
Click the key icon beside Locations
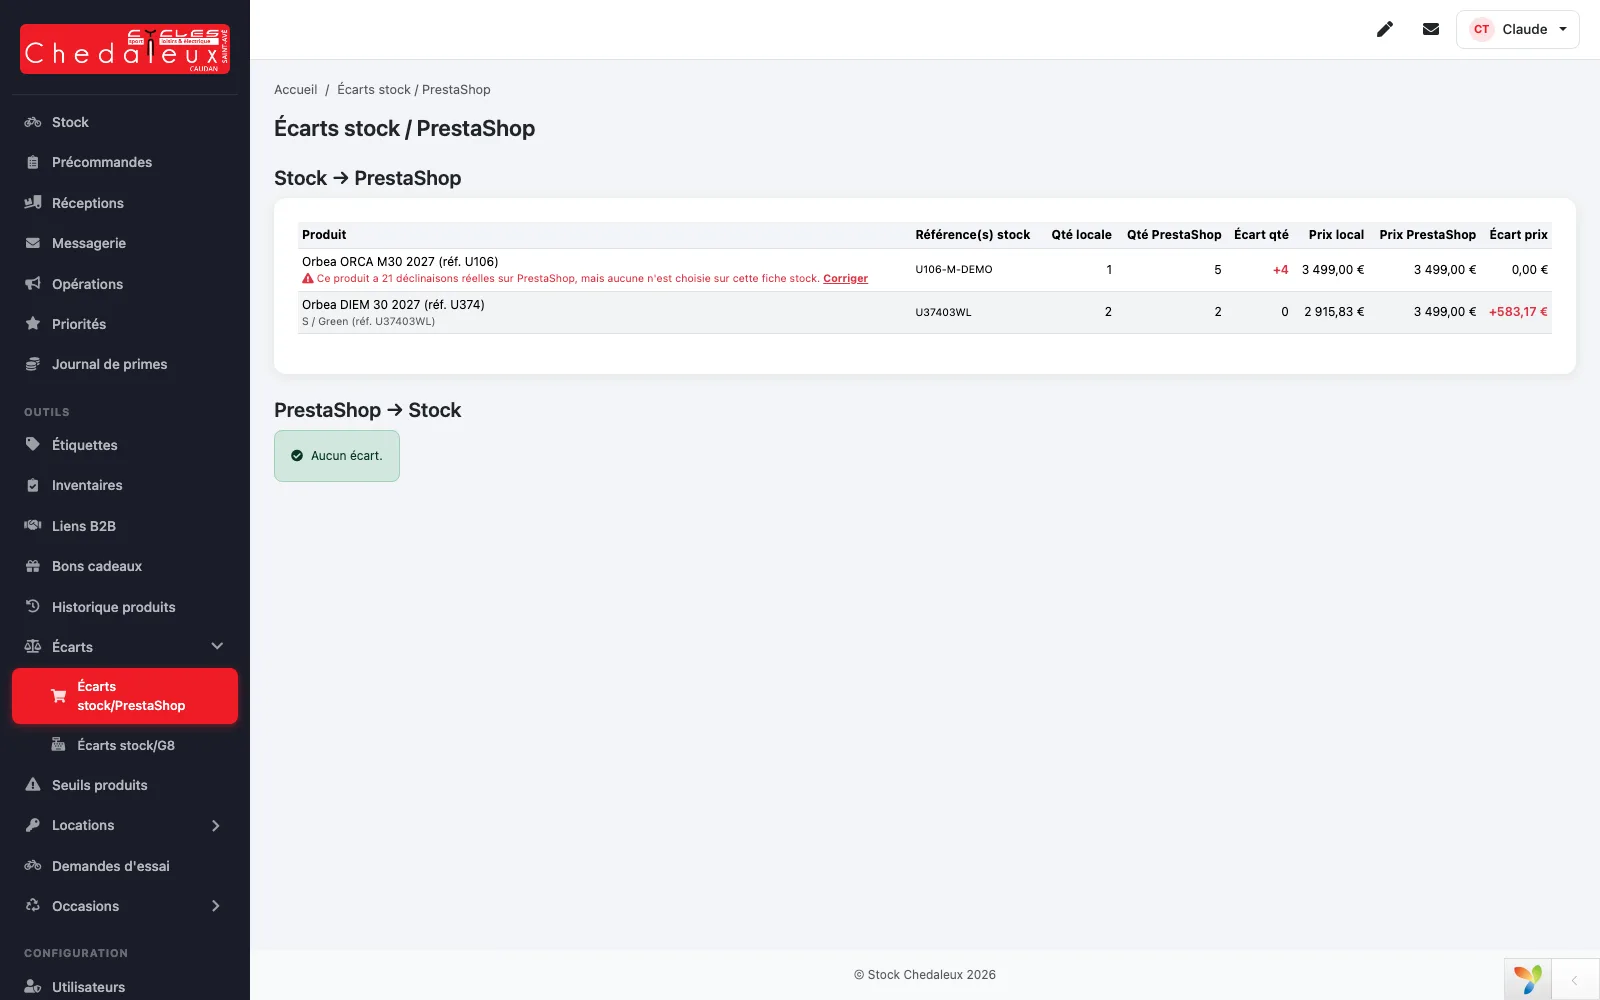tap(33, 825)
